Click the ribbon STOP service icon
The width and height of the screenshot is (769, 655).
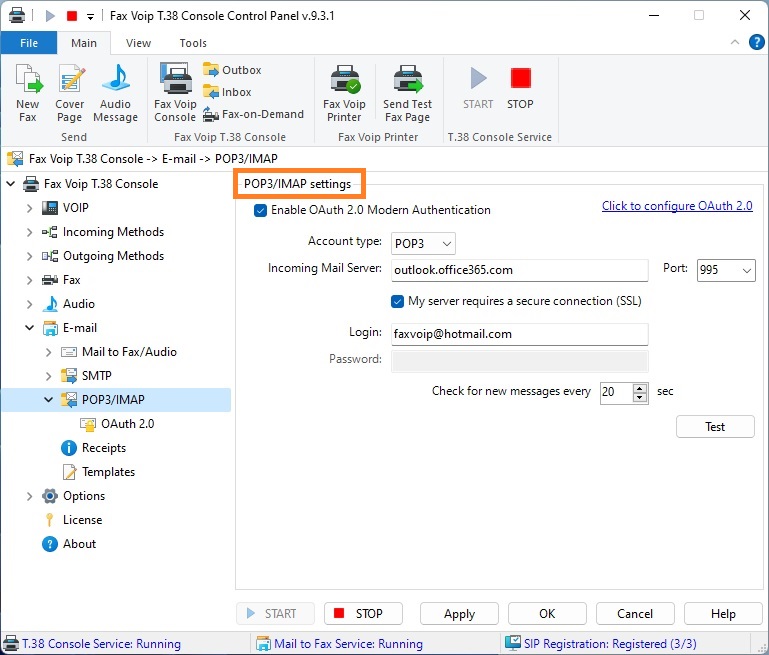(x=520, y=78)
